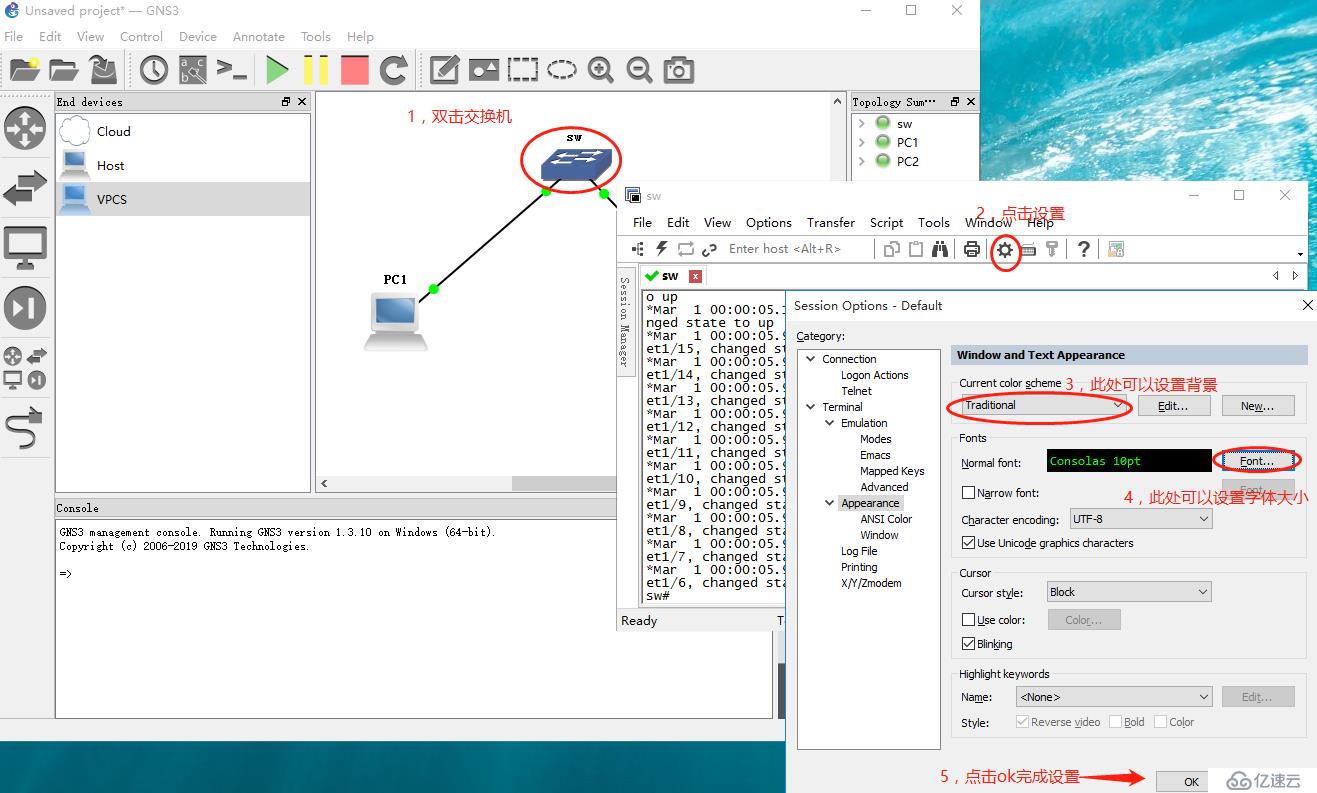
Task: Open SecureCRT Options menu
Action: click(x=769, y=222)
